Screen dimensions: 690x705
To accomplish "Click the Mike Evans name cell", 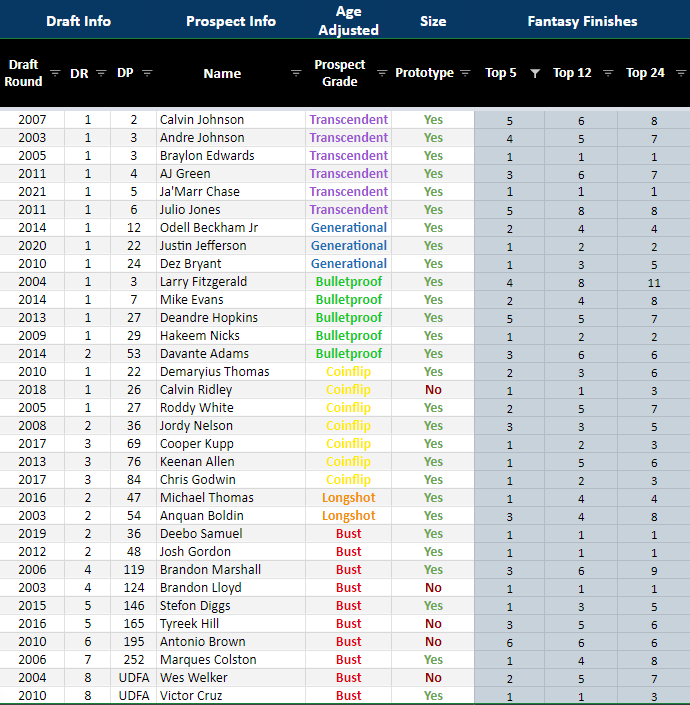I will click(231, 299).
